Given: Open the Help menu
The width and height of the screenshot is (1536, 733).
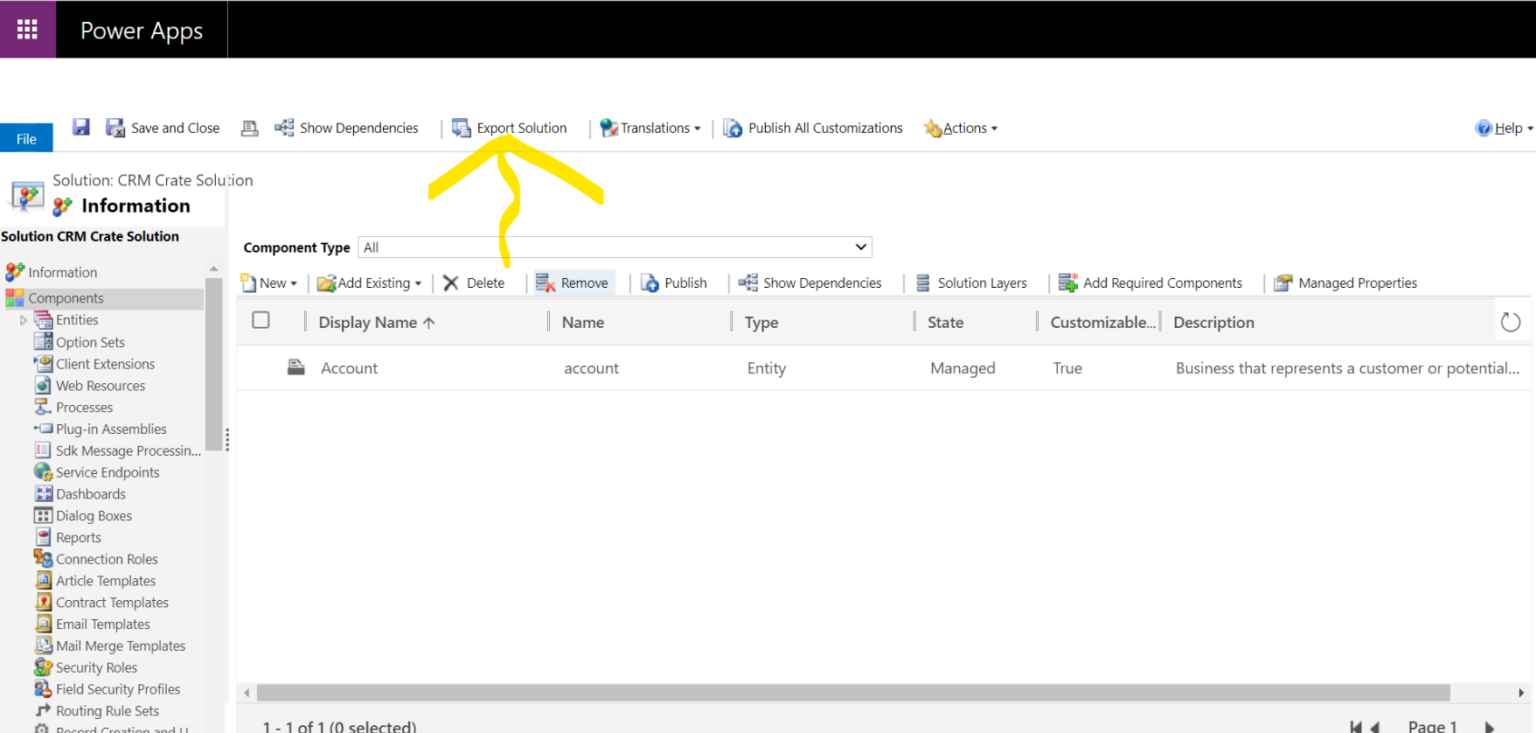Looking at the screenshot, I should click(1504, 128).
